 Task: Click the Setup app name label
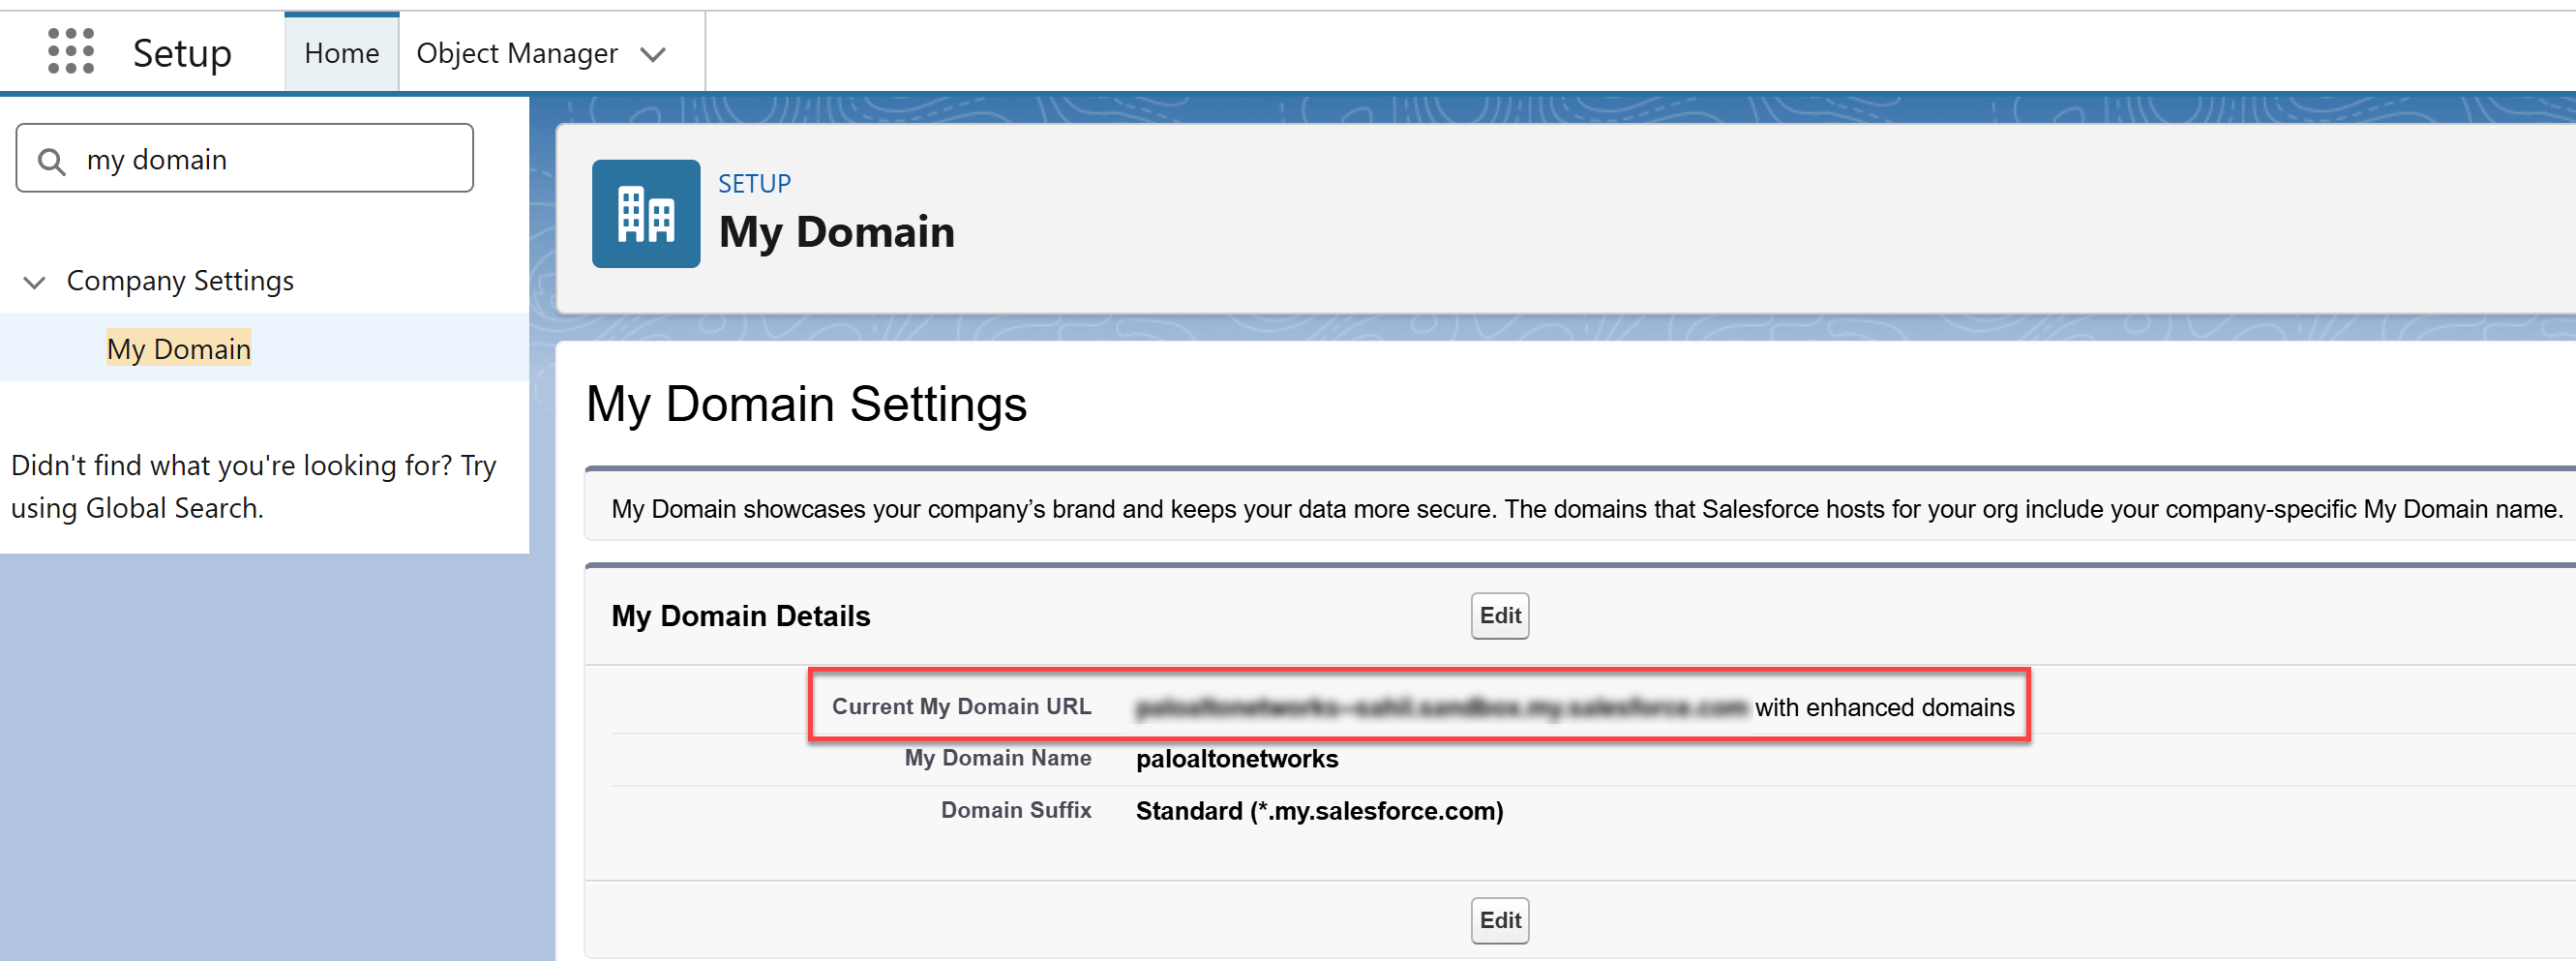[x=182, y=53]
